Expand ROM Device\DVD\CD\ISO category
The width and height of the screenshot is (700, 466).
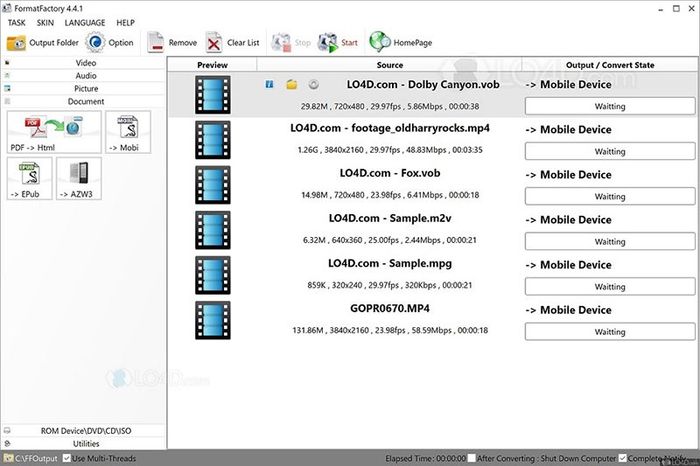click(x=84, y=431)
